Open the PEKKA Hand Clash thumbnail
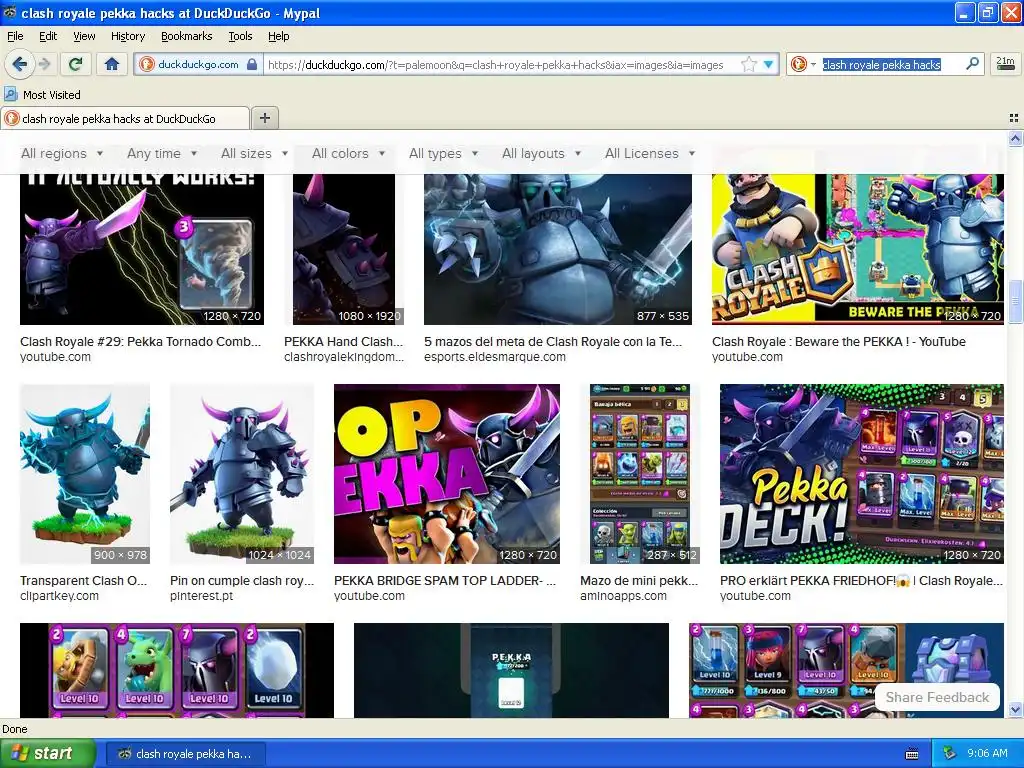This screenshot has height=768, width=1024. pos(344,249)
